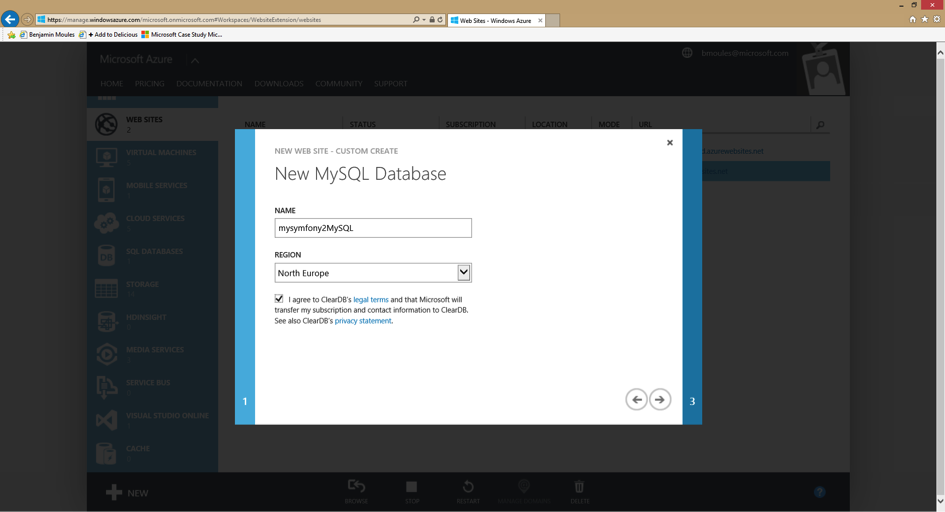Click the scroll up arrow on the page scrollbar
This screenshot has height=512, width=945.
pos(940,53)
